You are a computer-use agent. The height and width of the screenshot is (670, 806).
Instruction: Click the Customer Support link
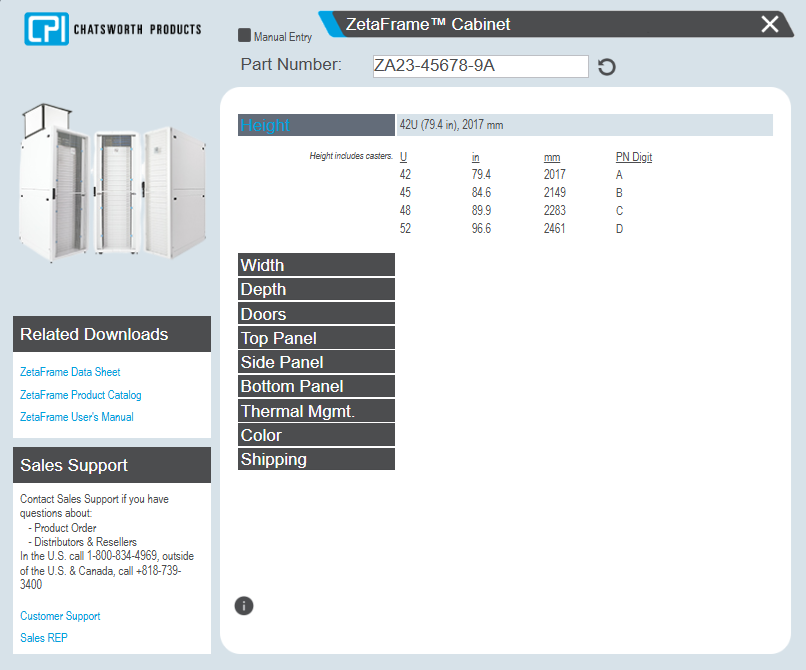pyautogui.click(x=59, y=616)
